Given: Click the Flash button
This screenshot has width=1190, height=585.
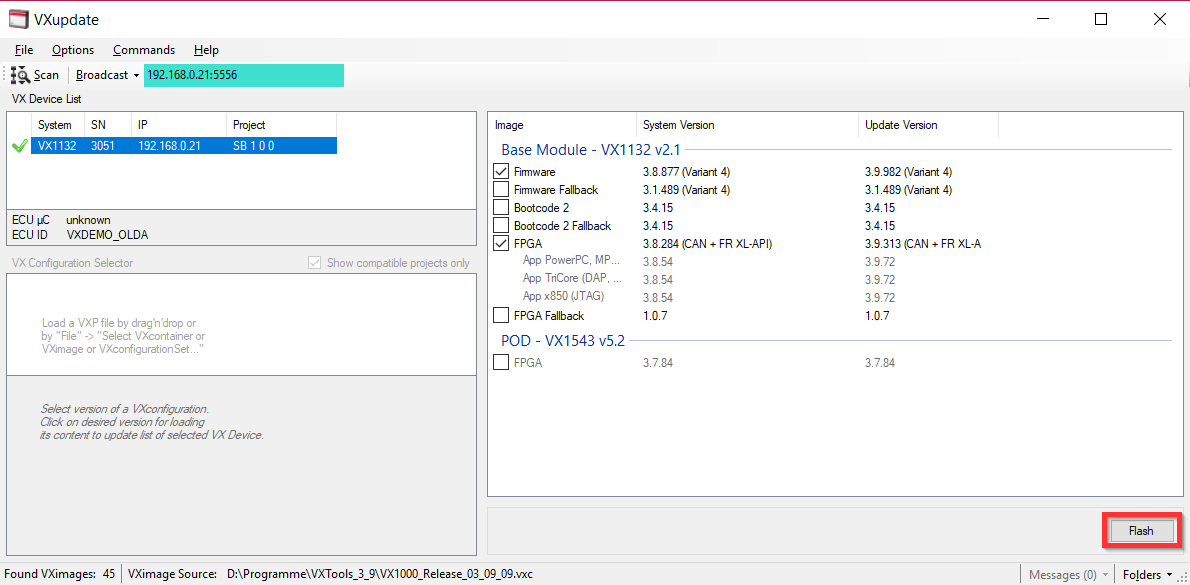Looking at the screenshot, I should tap(1141, 531).
